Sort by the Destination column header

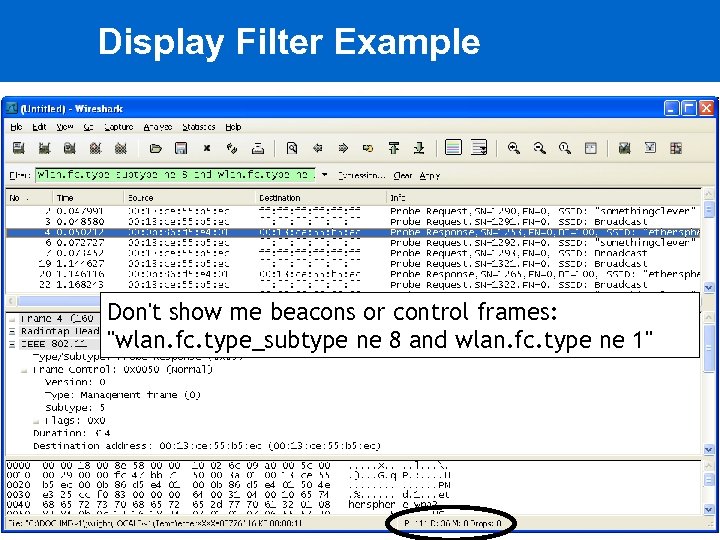pos(321,198)
